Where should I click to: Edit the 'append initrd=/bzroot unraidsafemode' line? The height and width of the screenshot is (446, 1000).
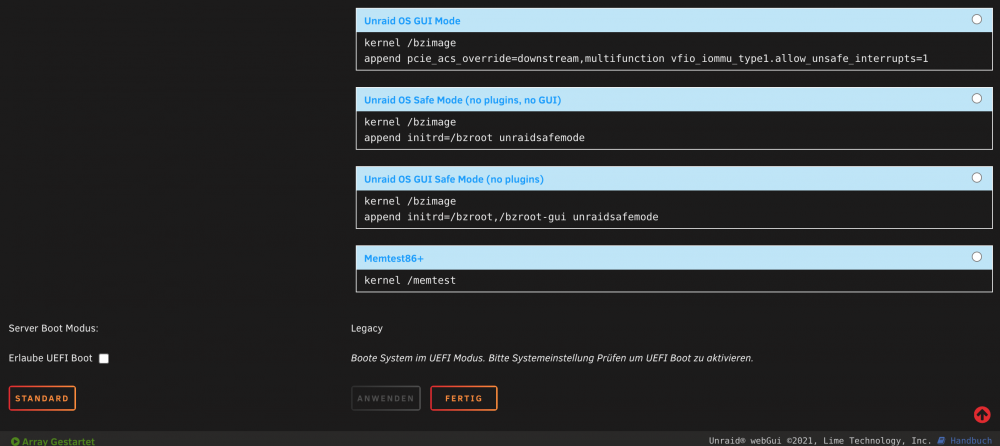[474, 138]
